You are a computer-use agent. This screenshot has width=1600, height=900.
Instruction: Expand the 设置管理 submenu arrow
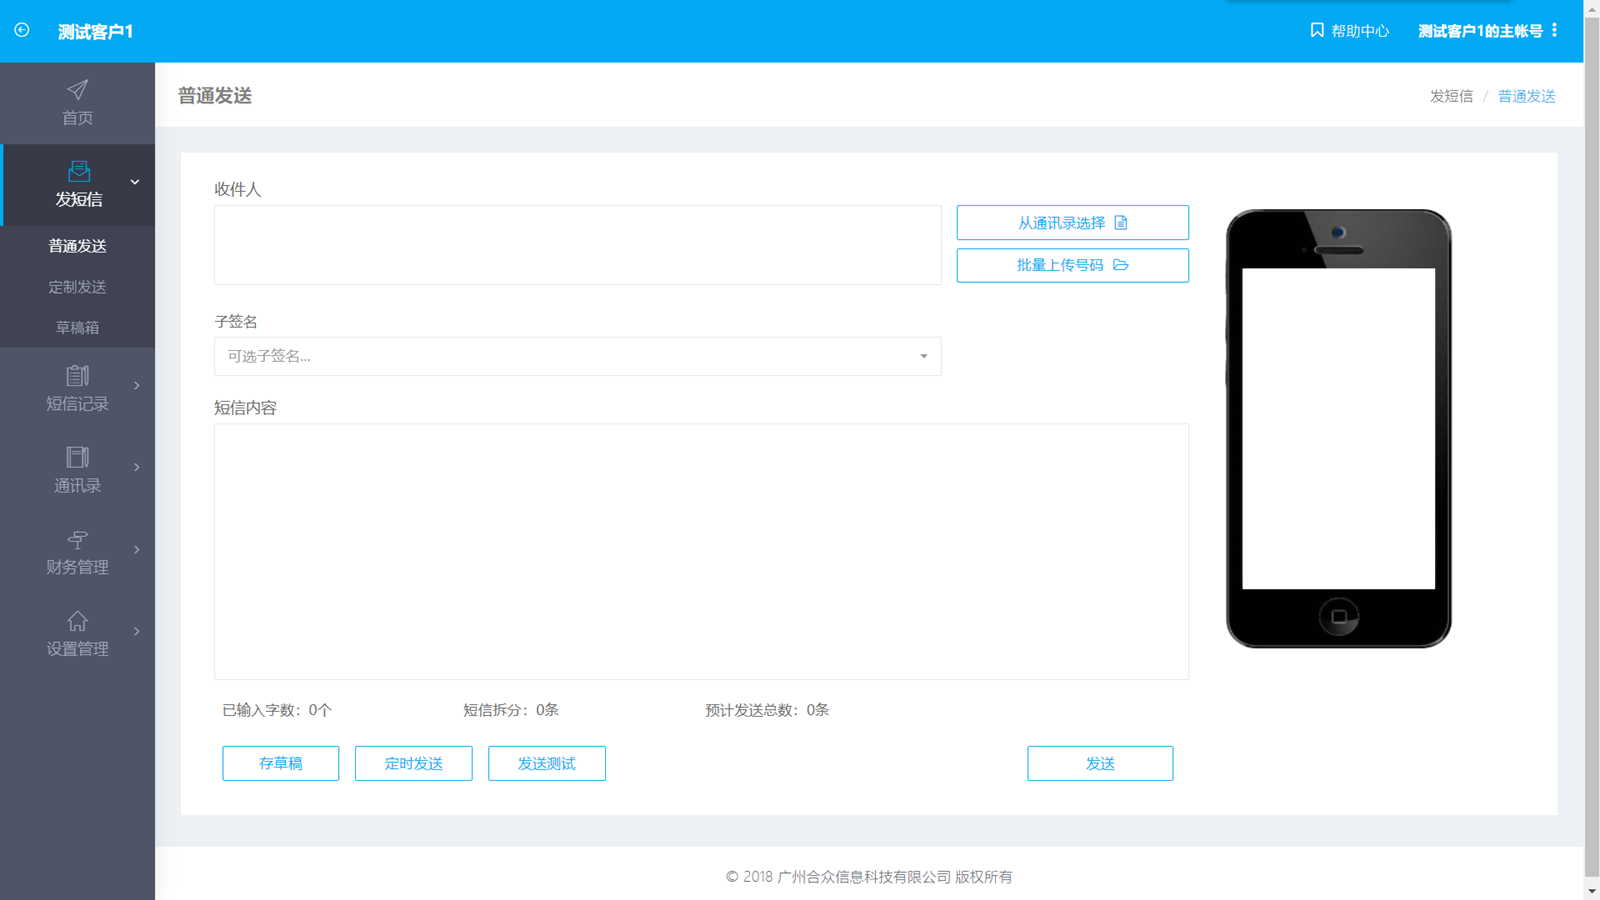[x=137, y=631]
